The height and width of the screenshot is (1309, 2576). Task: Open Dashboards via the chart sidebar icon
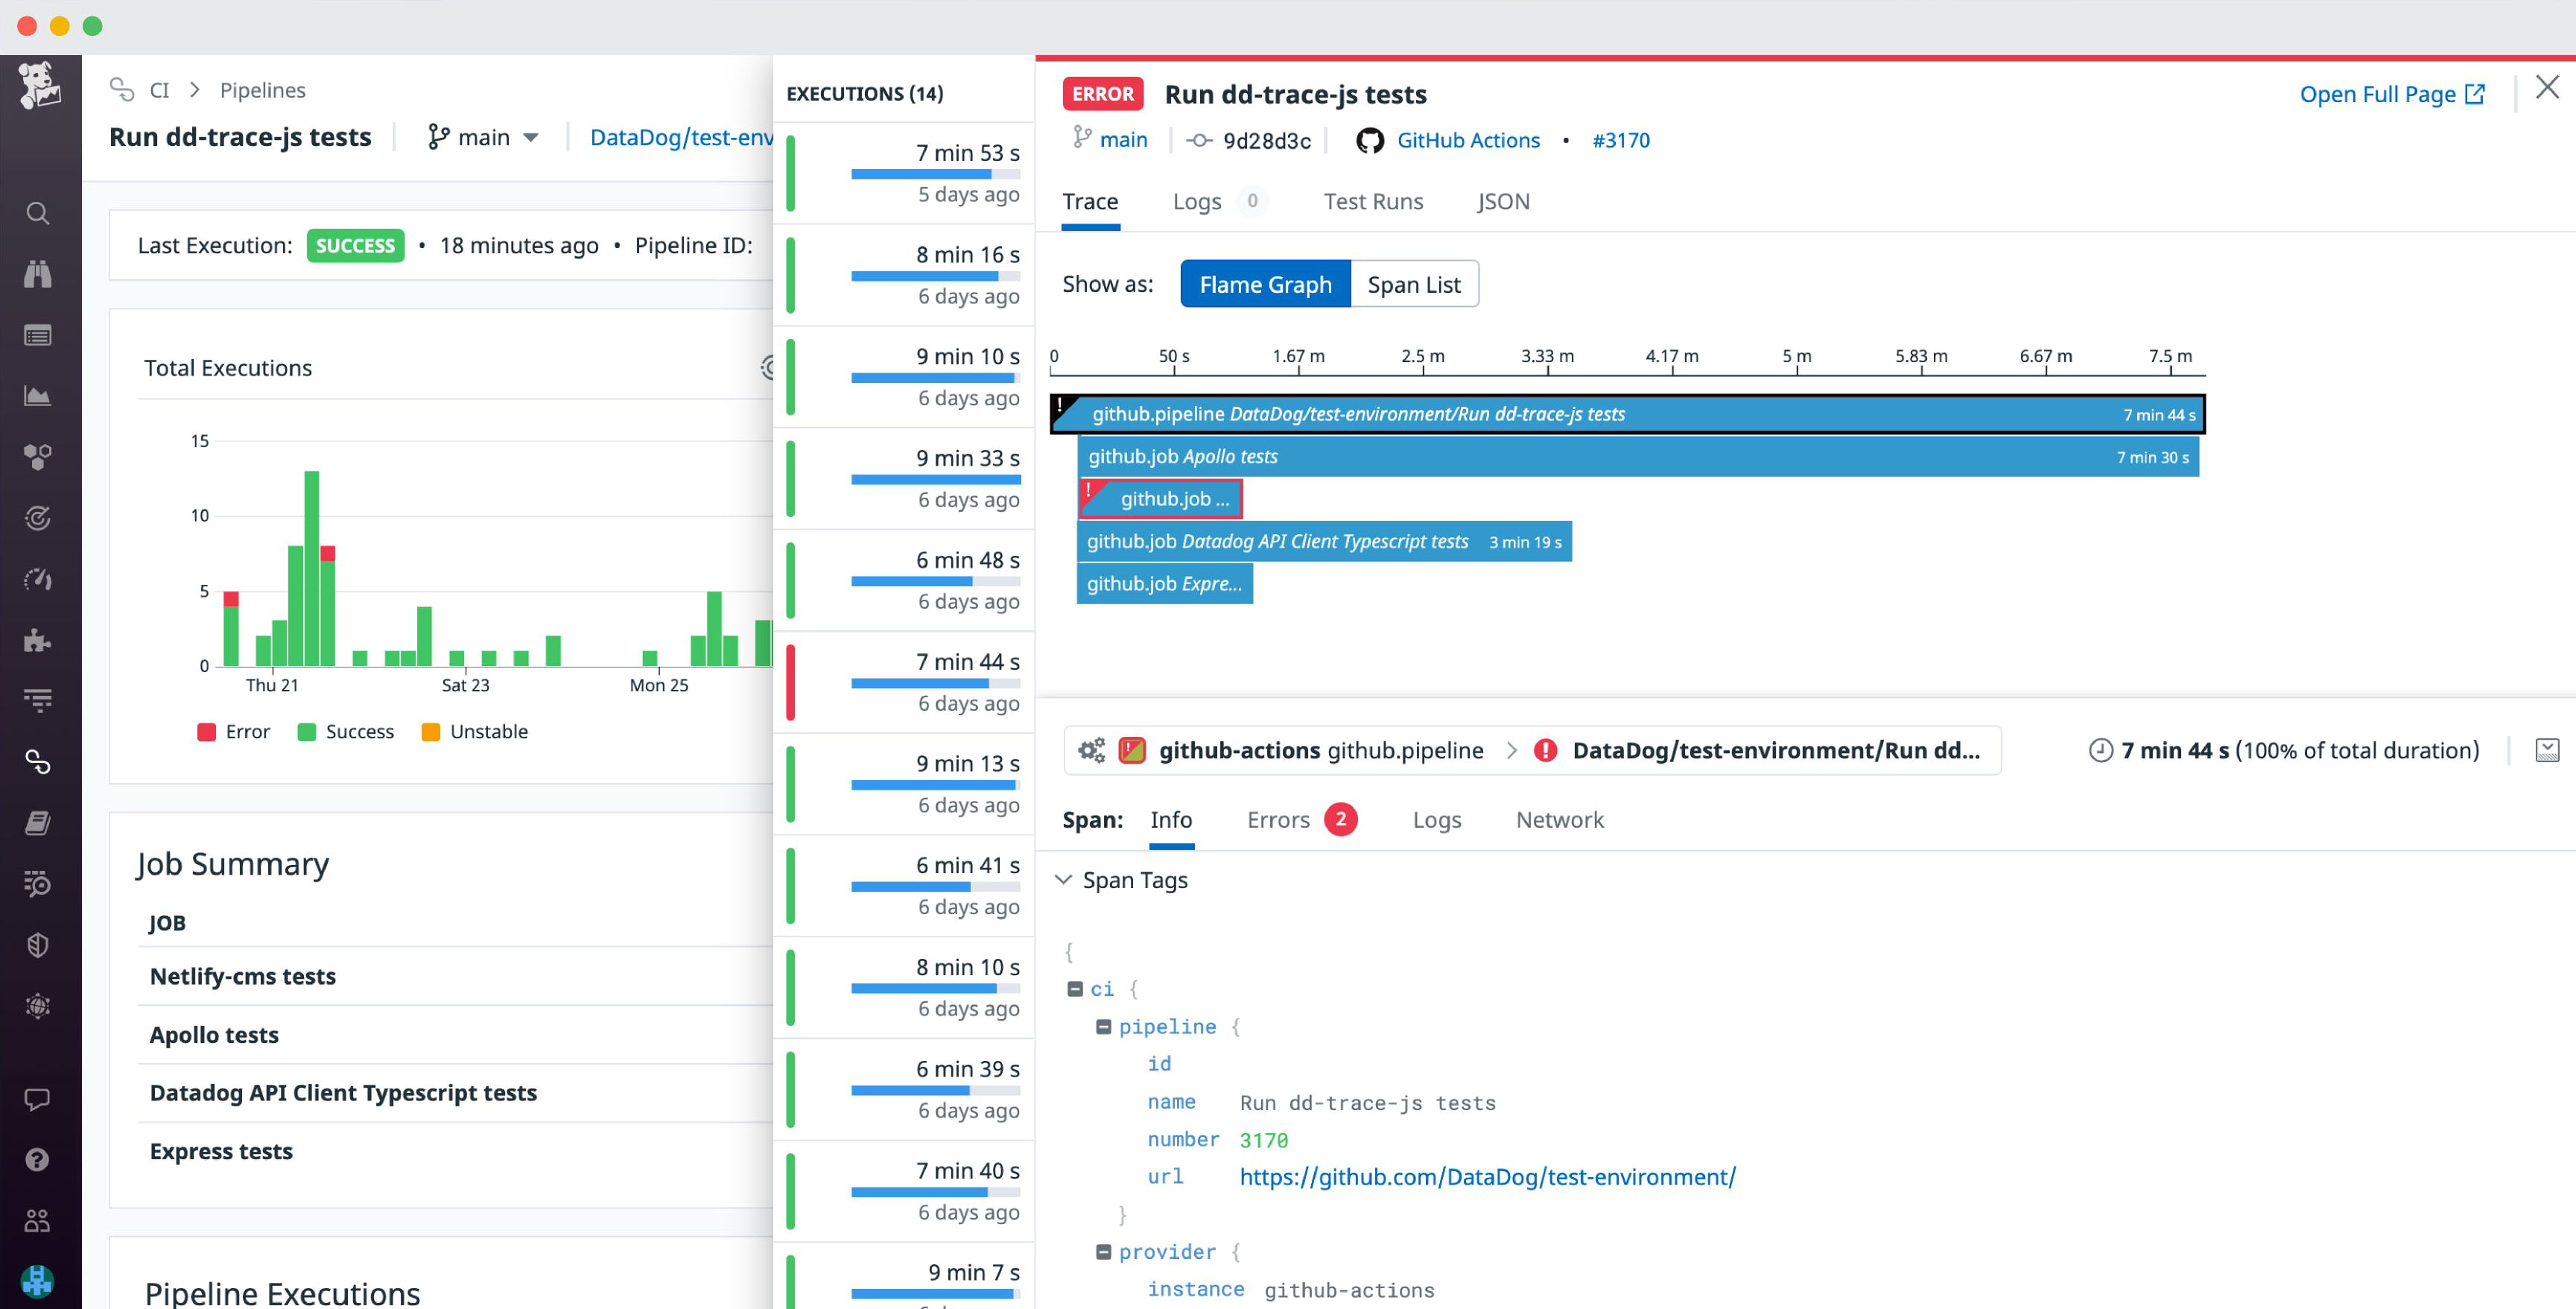point(37,395)
